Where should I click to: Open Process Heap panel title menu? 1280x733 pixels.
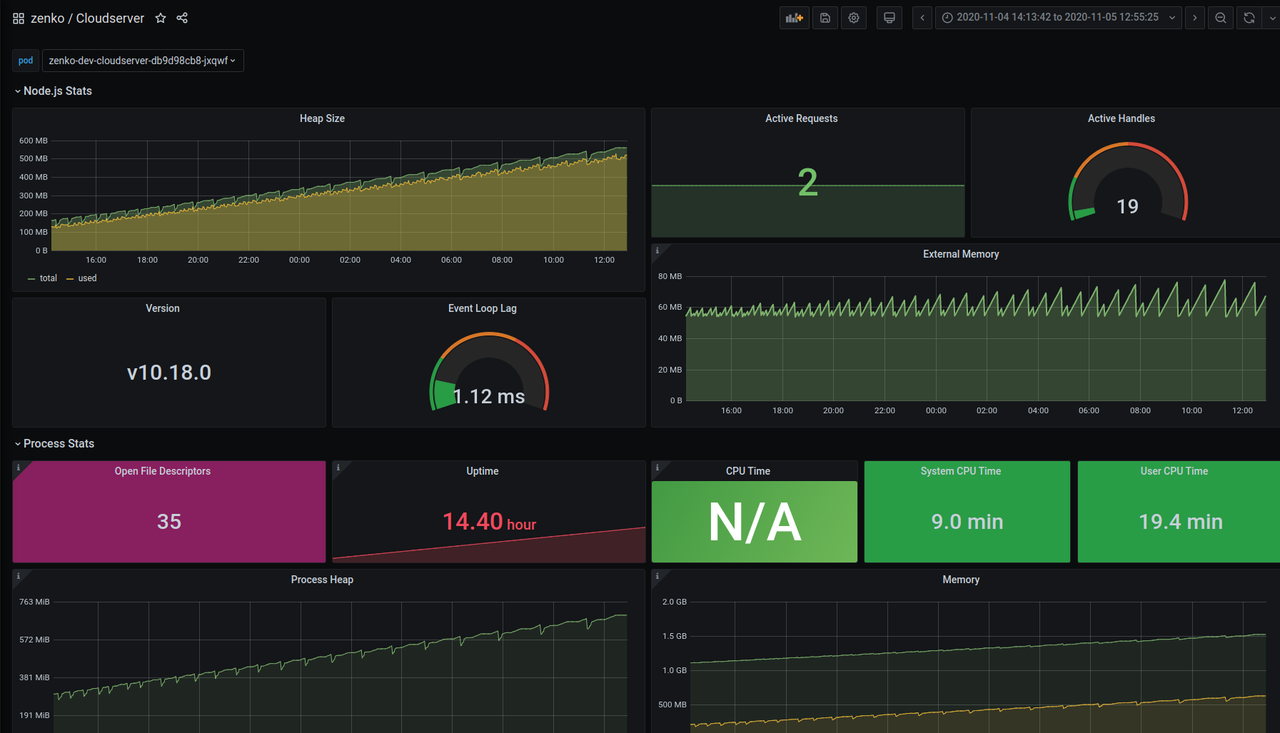pyautogui.click(x=322, y=580)
